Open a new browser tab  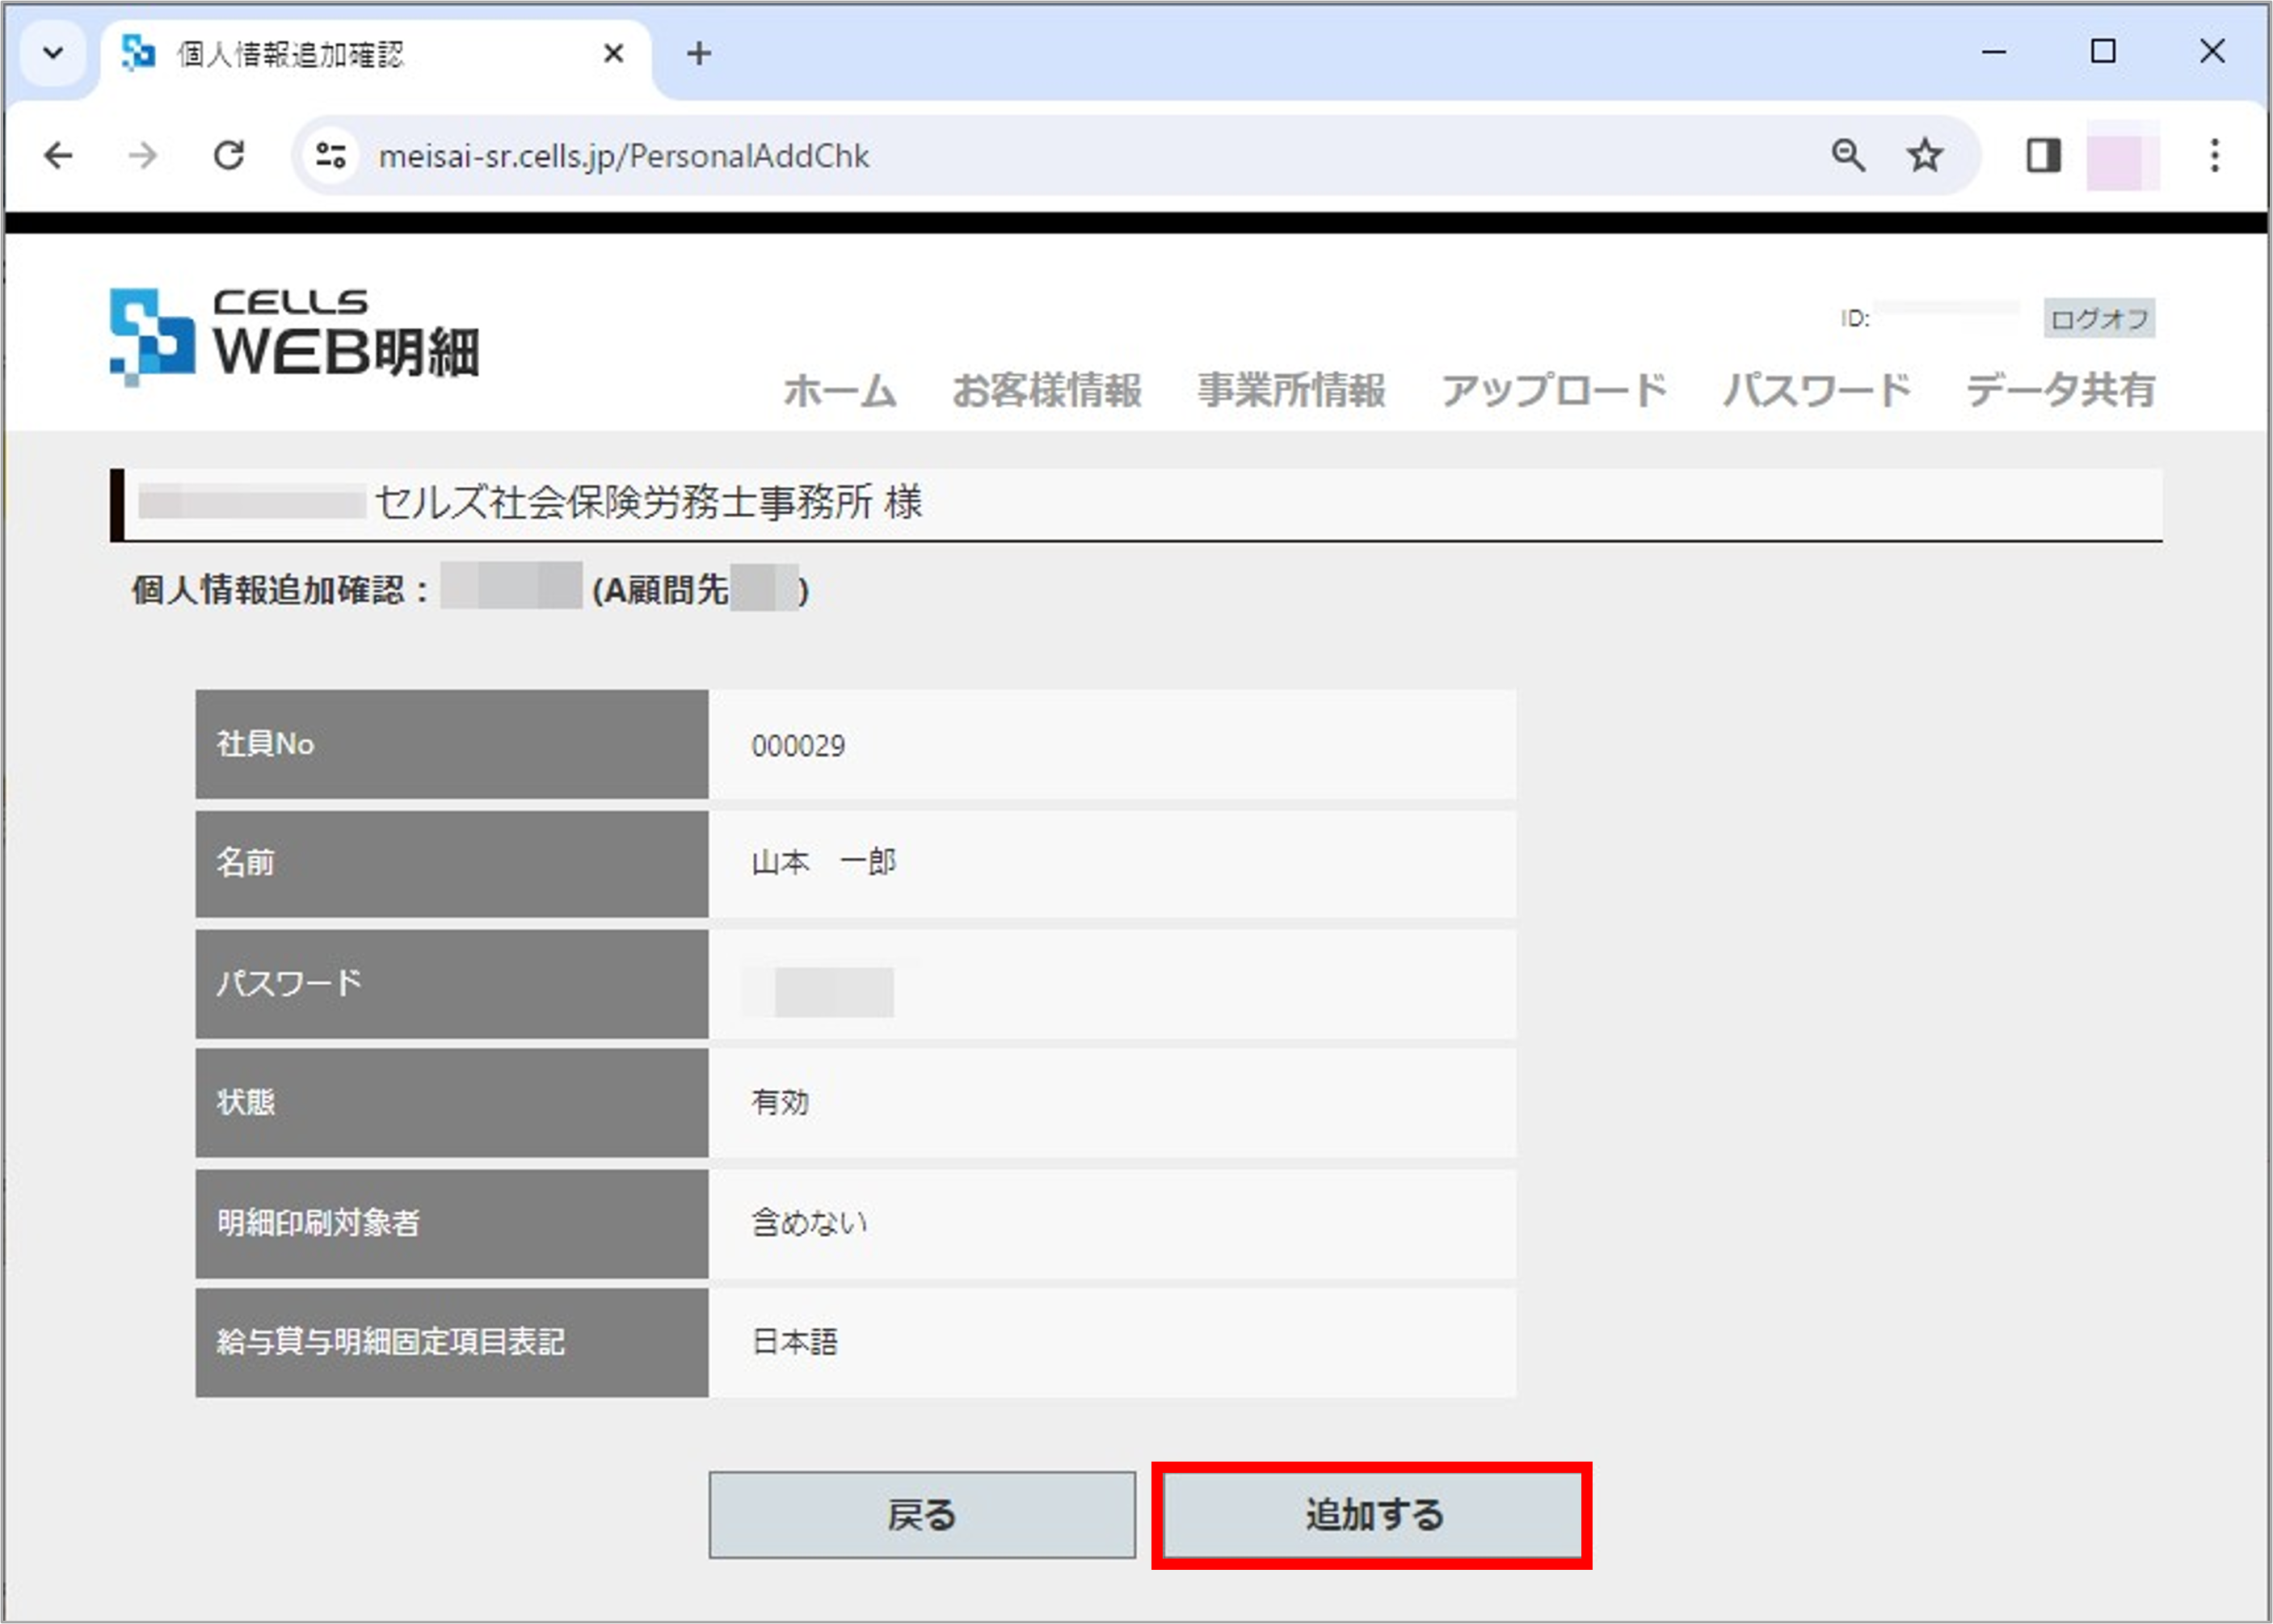coord(699,53)
